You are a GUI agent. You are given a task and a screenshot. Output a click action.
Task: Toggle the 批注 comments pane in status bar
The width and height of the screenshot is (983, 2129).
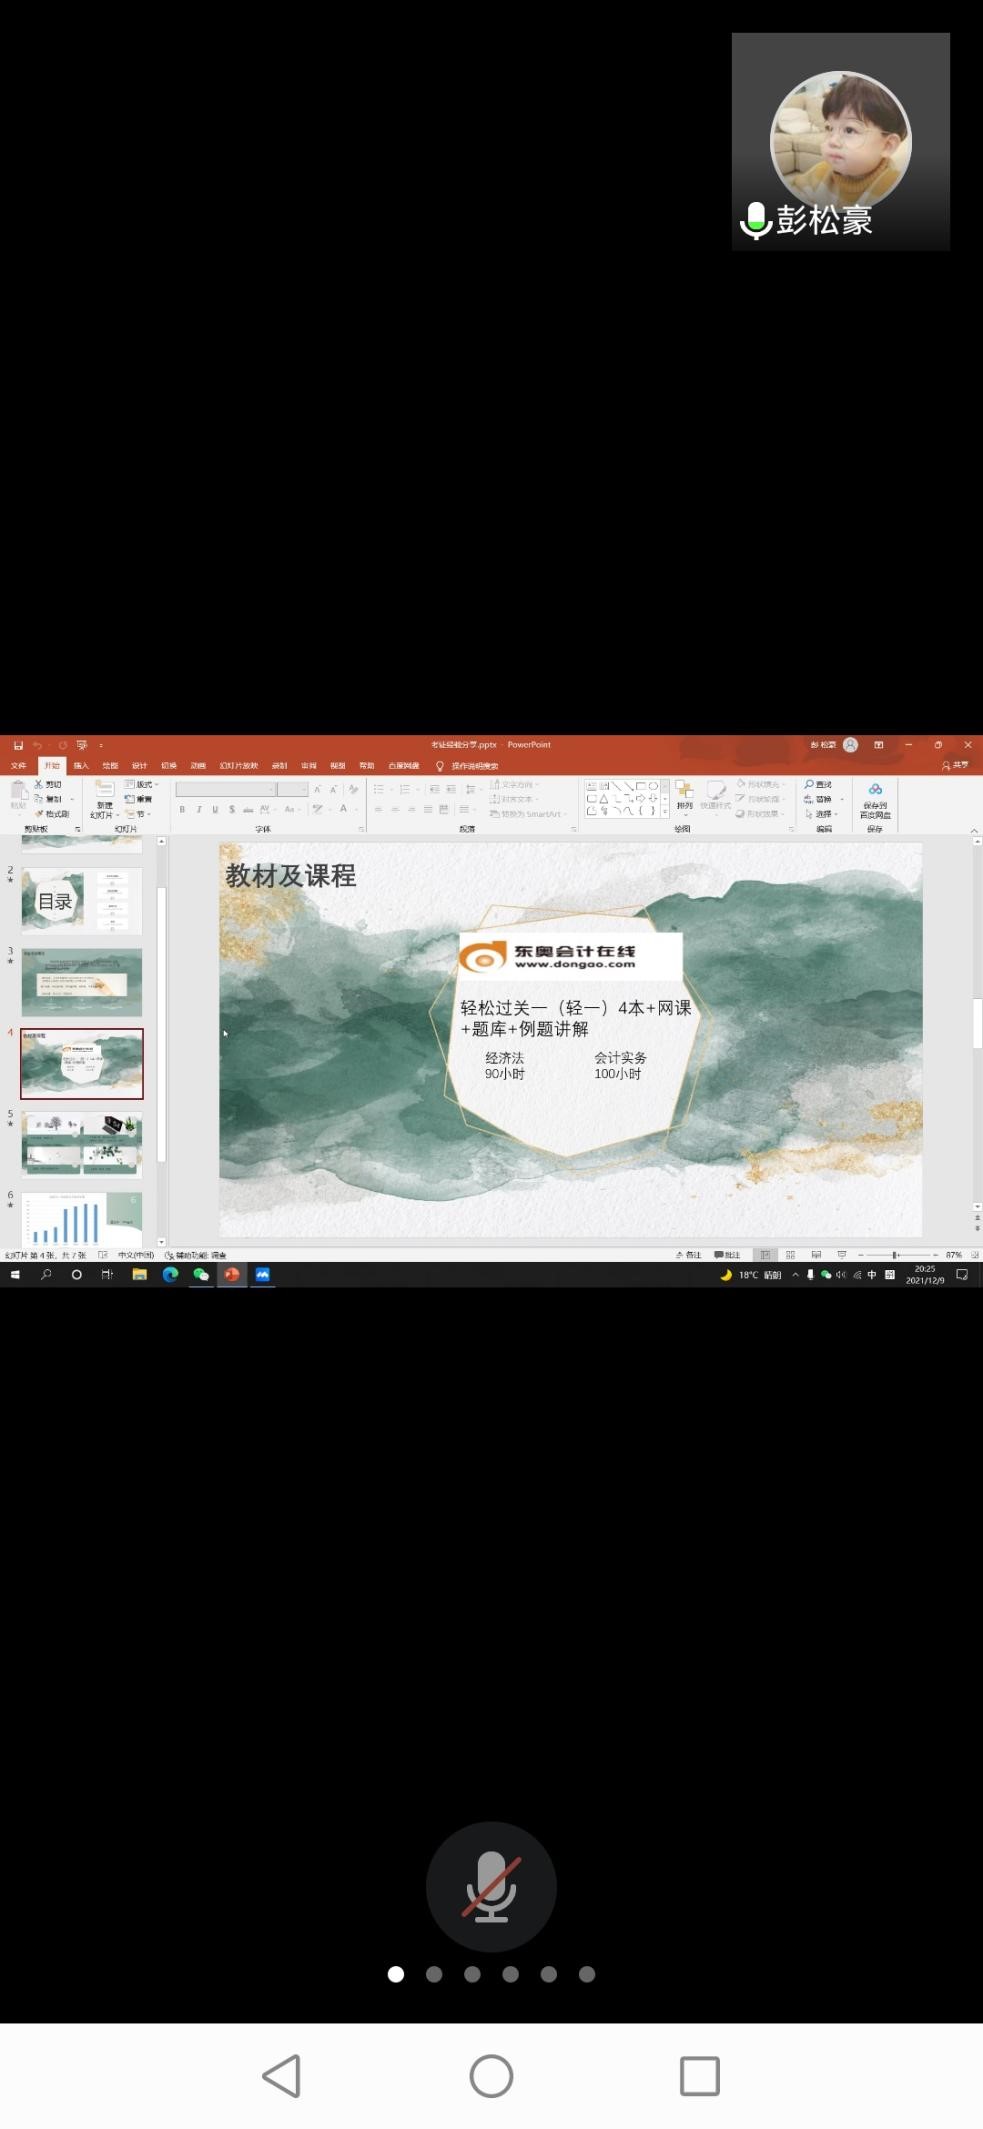click(x=727, y=1254)
